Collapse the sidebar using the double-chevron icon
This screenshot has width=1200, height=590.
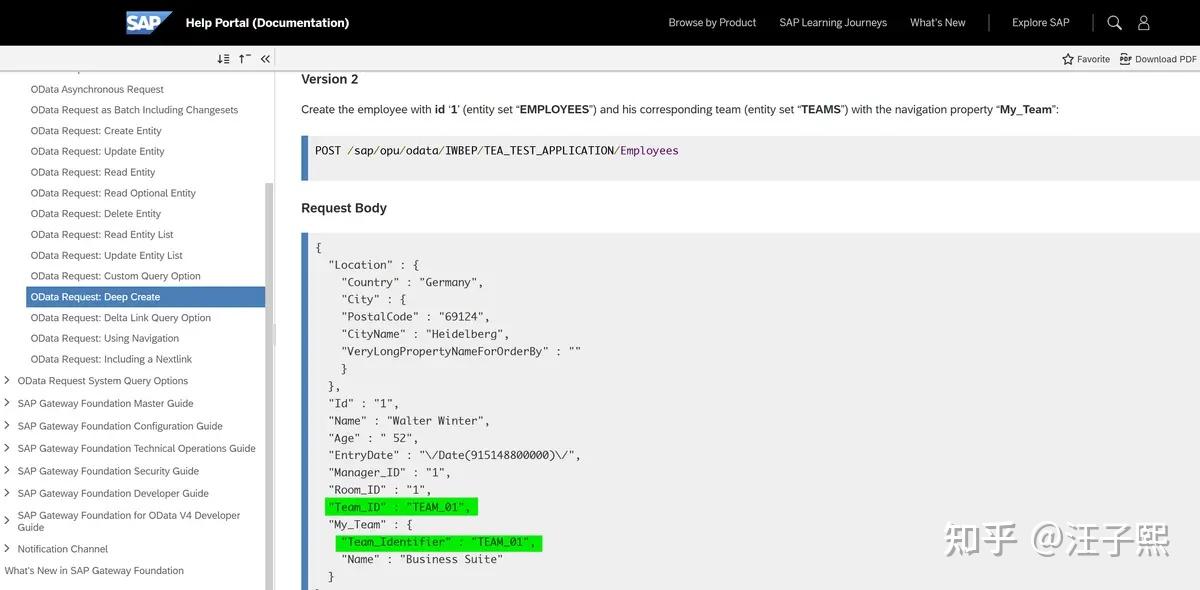[x=264, y=59]
